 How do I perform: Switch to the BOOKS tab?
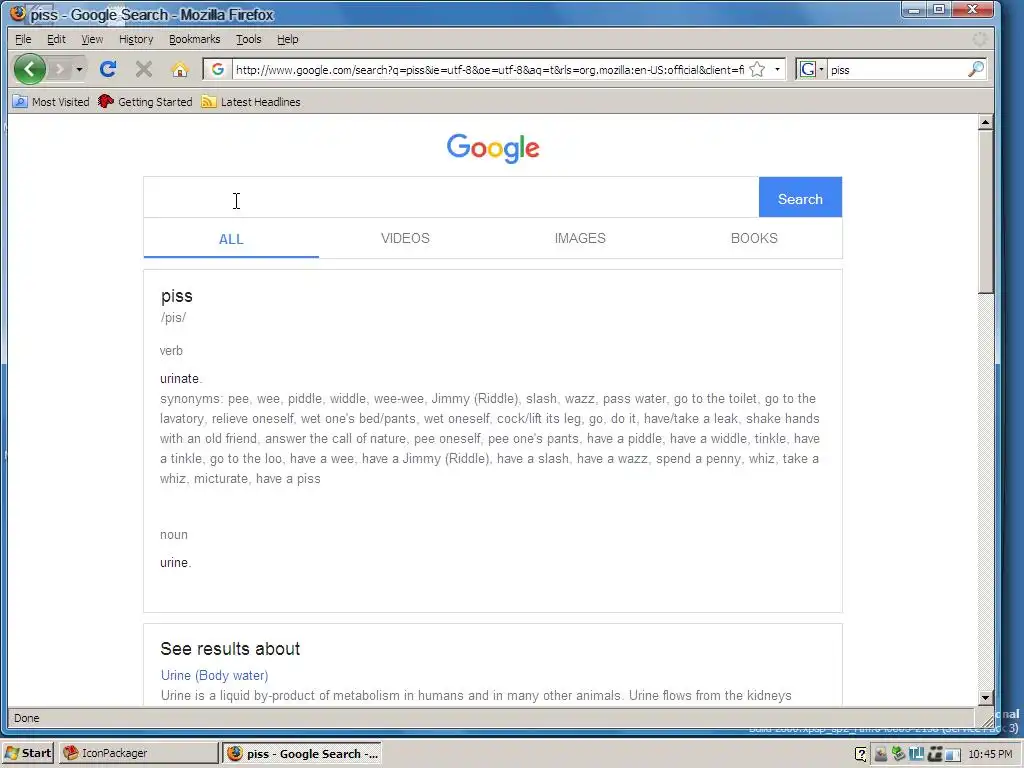pos(754,238)
